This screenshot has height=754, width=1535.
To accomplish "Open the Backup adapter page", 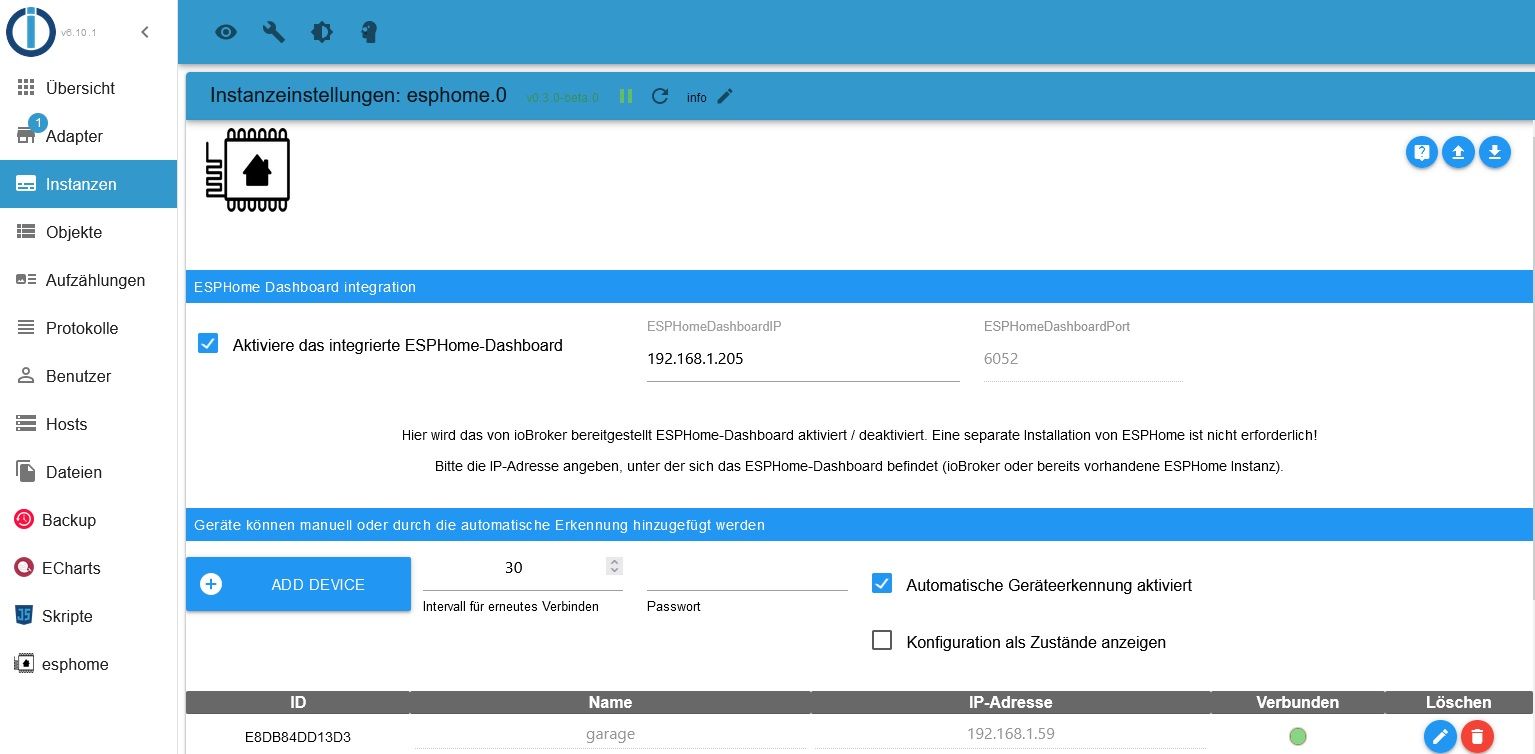I will tap(88, 520).
